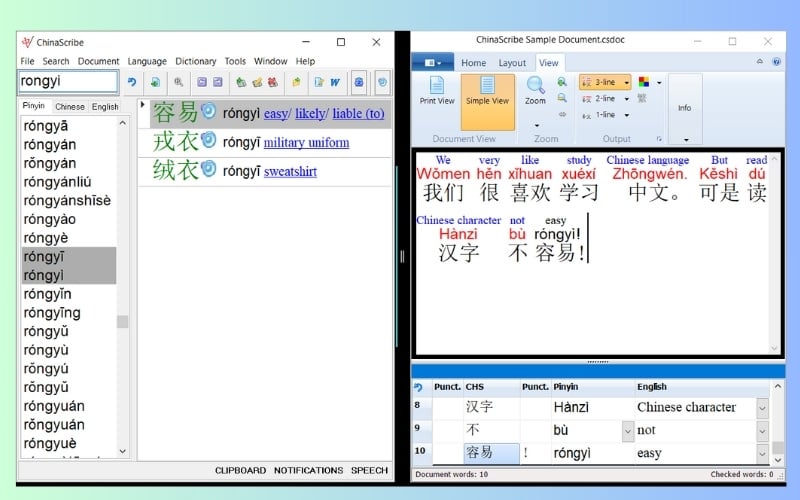Image resolution: width=800 pixels, height=500 pixels.
Task: Click the green import document toolbar icon
Action: coord(155,82)
